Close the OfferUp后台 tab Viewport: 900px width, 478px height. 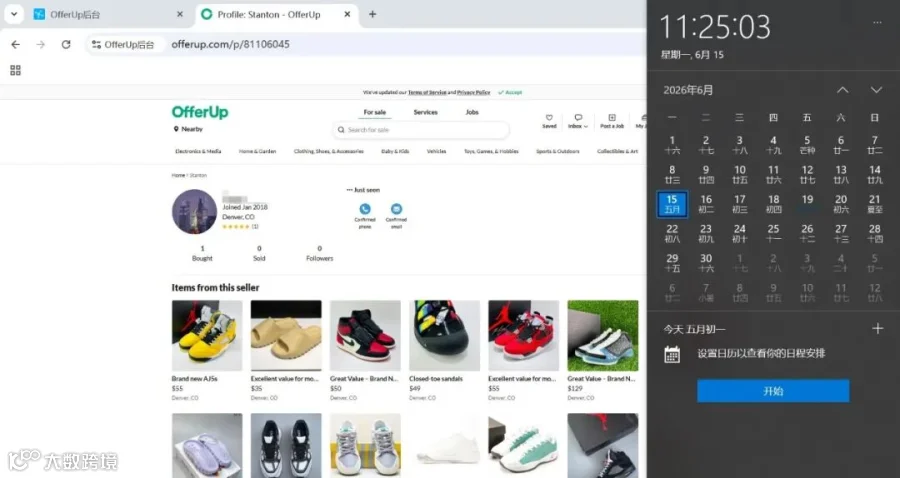[x=180, y=14]
